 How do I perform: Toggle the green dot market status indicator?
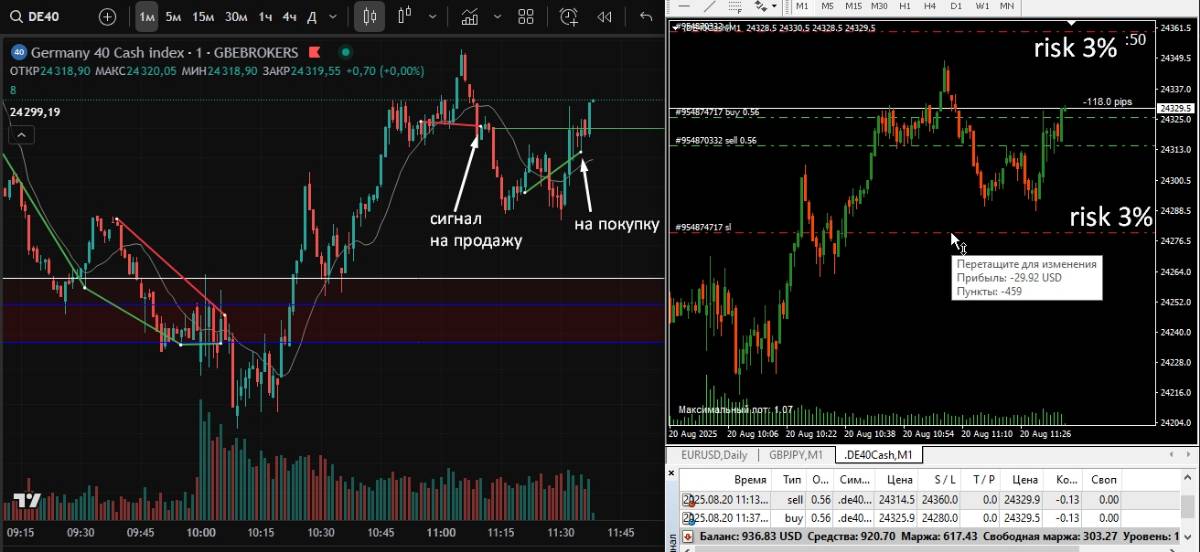click(345, 52)
